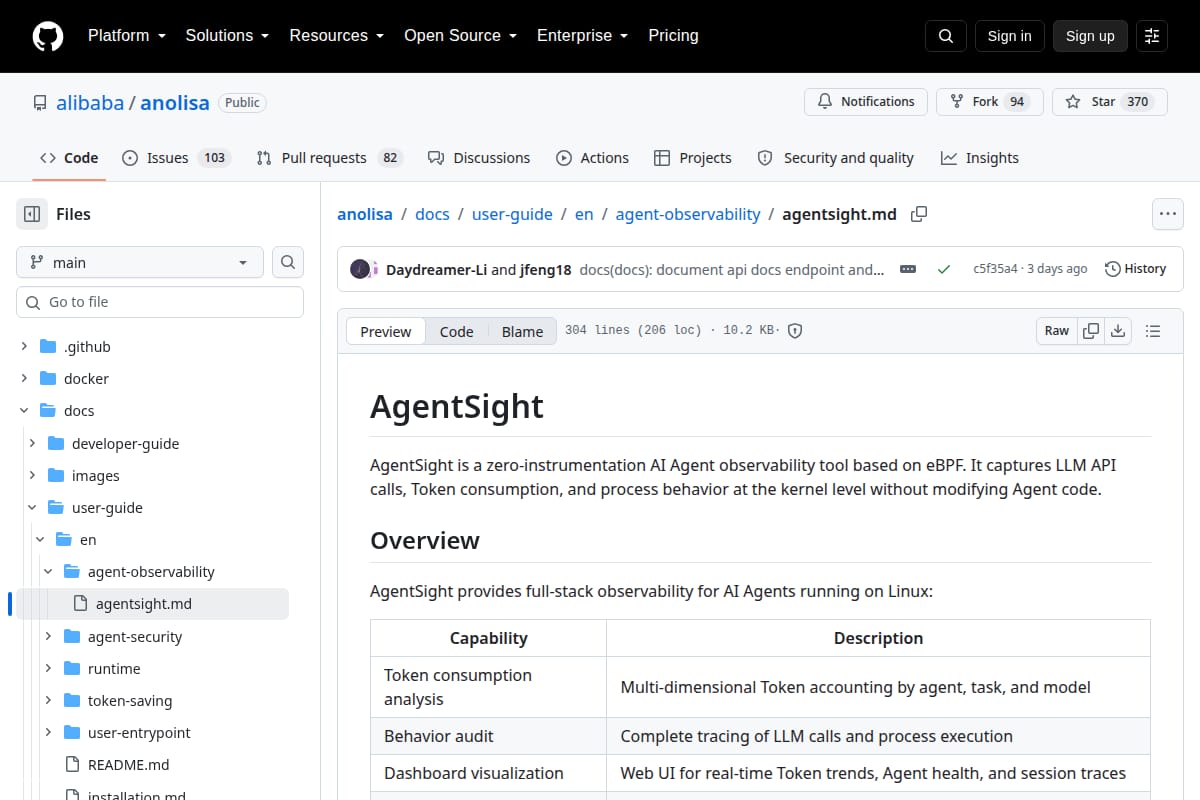Open the Discussions tab

[479, 158]
